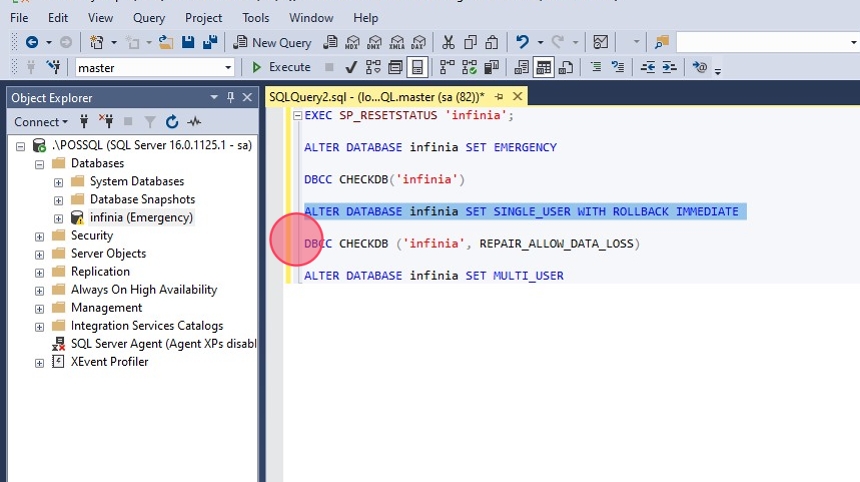Toggle IntelliSense Enabled button
The width and height of the screenshot is (860, 482).
[x=417, y=67]
